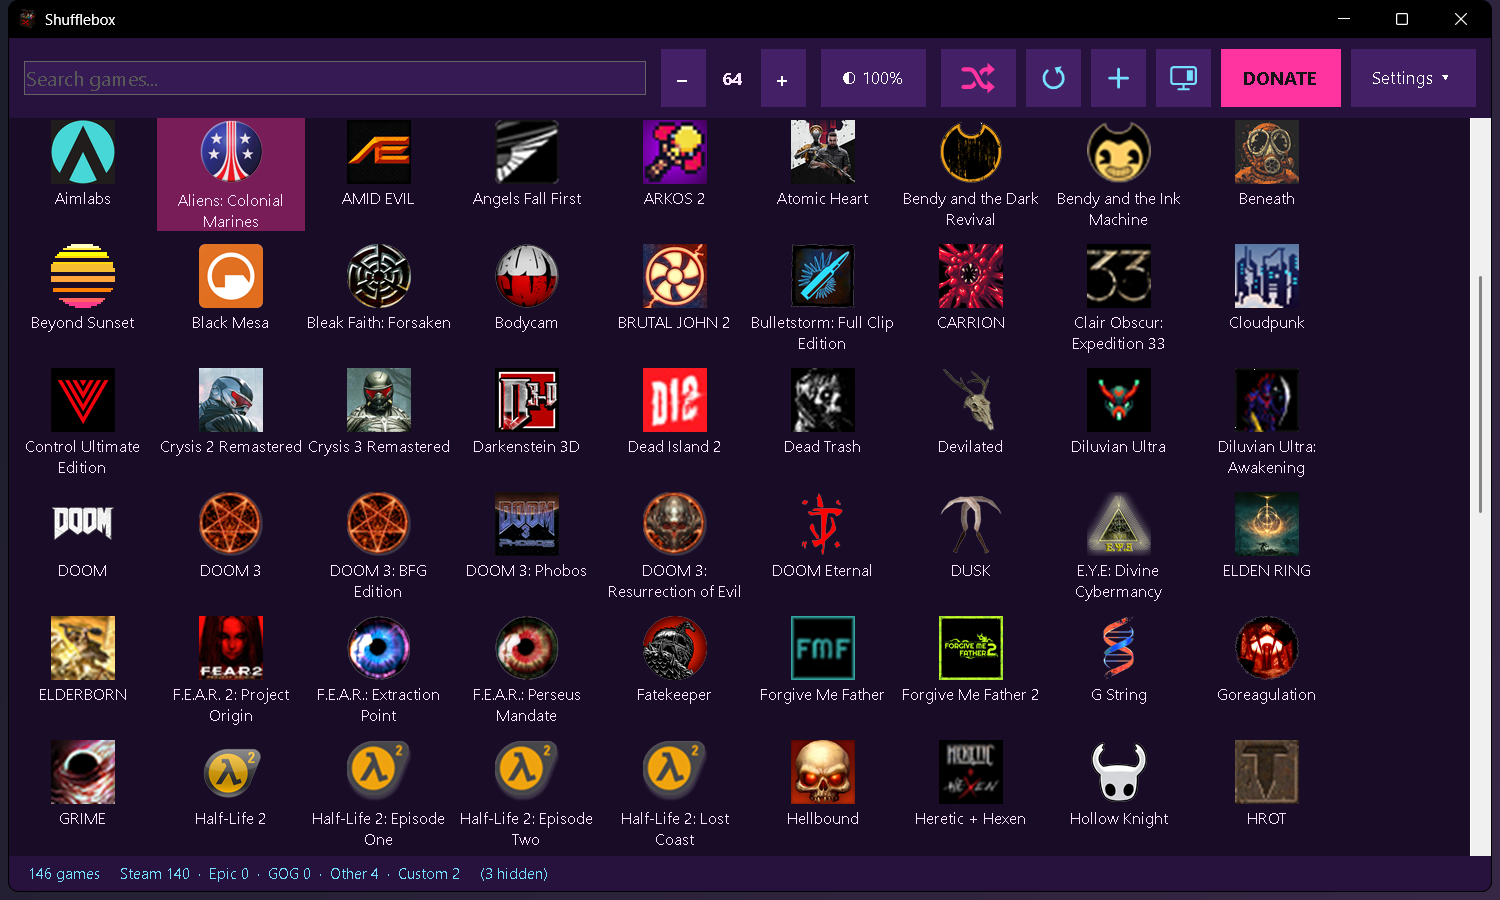Click the plus add game icon
The width and height of the screenshot is (1500, 900).
pyautogui.click(x=1118, y=78)
